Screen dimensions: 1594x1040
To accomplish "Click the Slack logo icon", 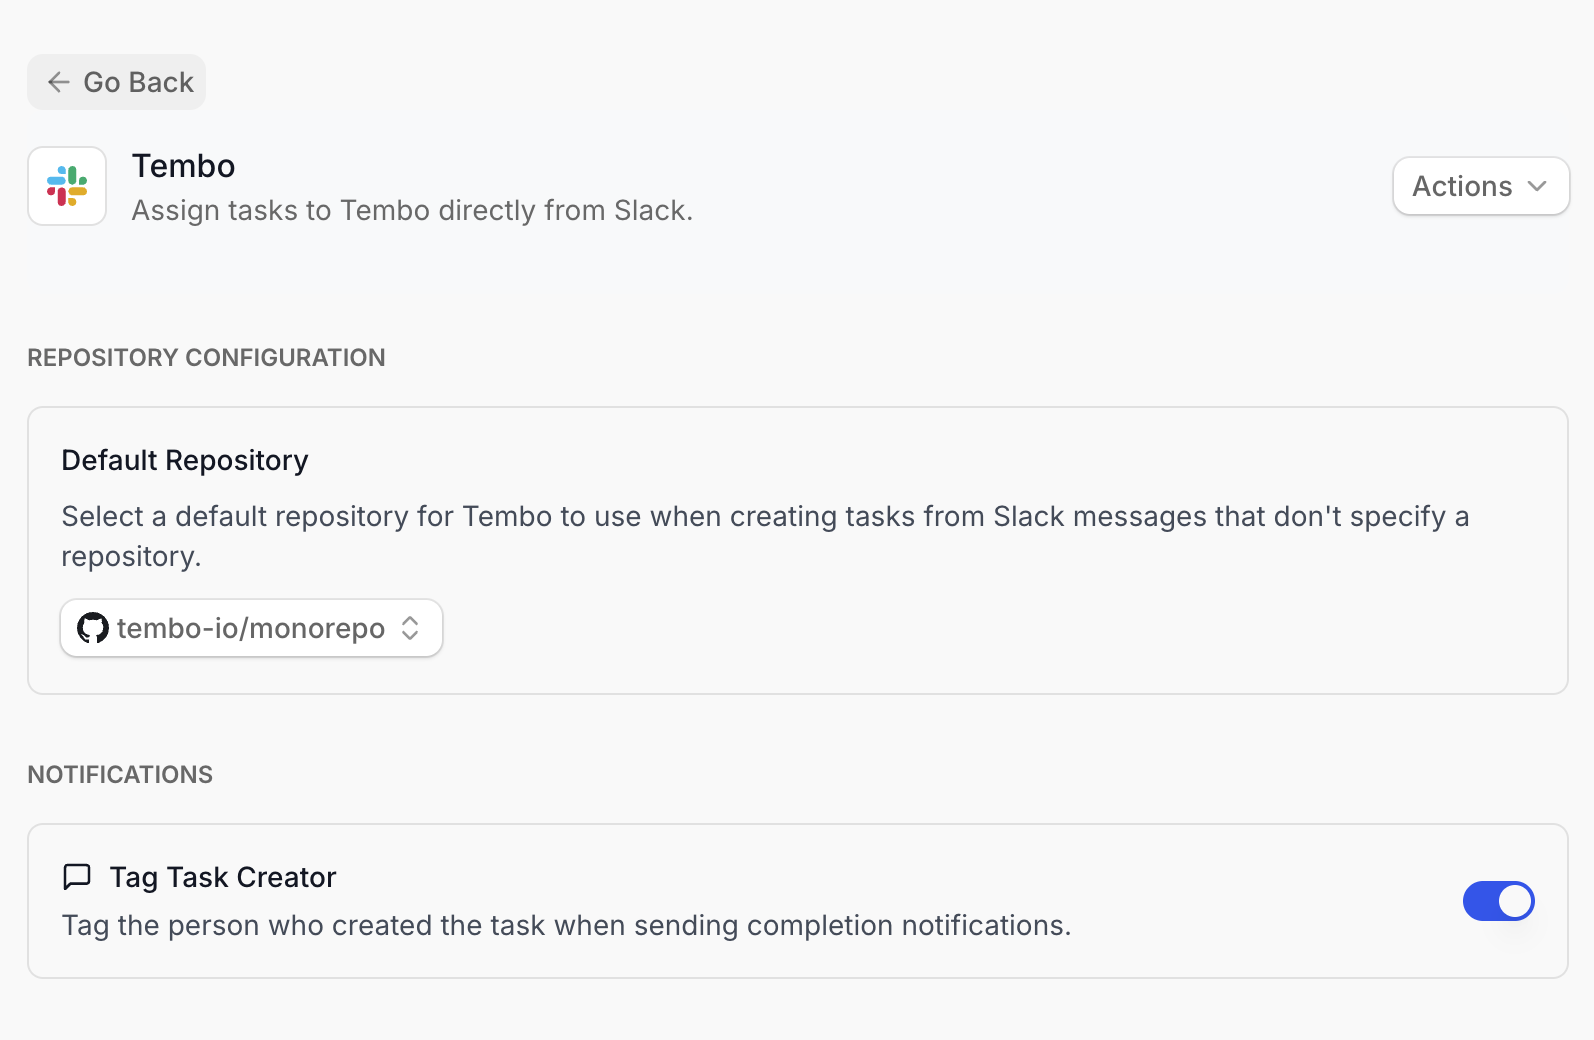I will pyautogui.click(x=67, y=186).
